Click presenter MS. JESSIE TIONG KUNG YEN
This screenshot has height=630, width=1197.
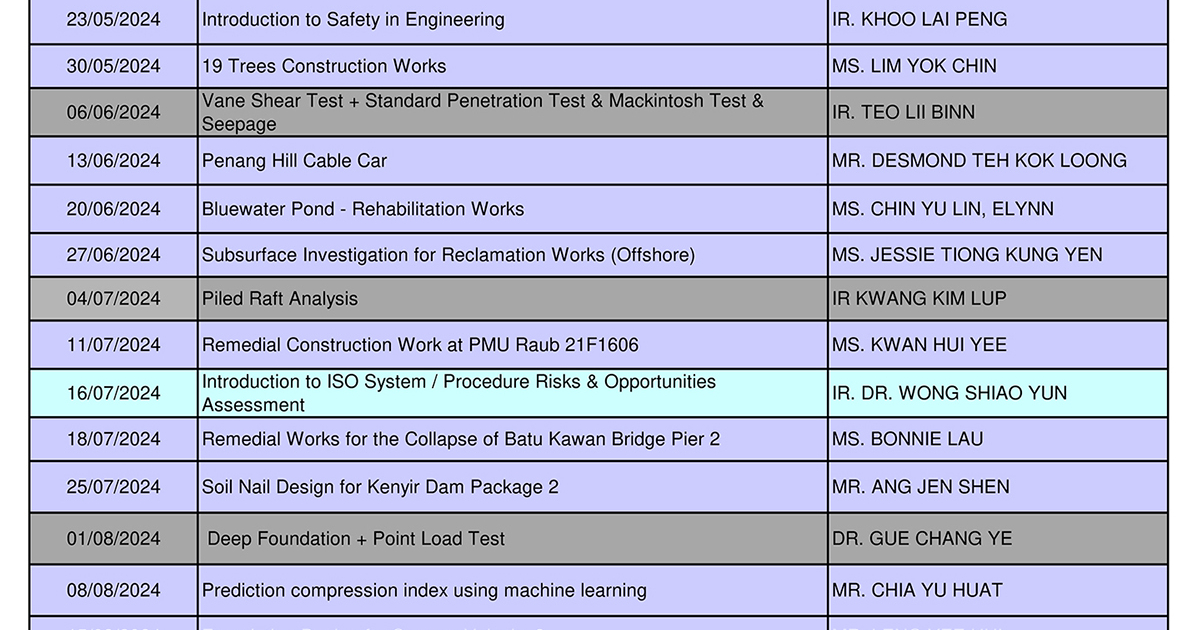(967, 255)
